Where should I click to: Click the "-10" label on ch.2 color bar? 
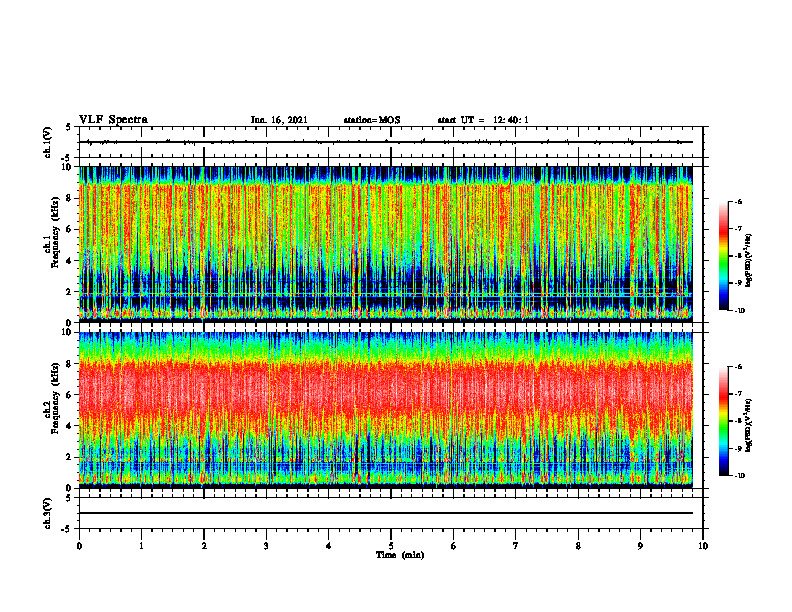click(739, 476)
